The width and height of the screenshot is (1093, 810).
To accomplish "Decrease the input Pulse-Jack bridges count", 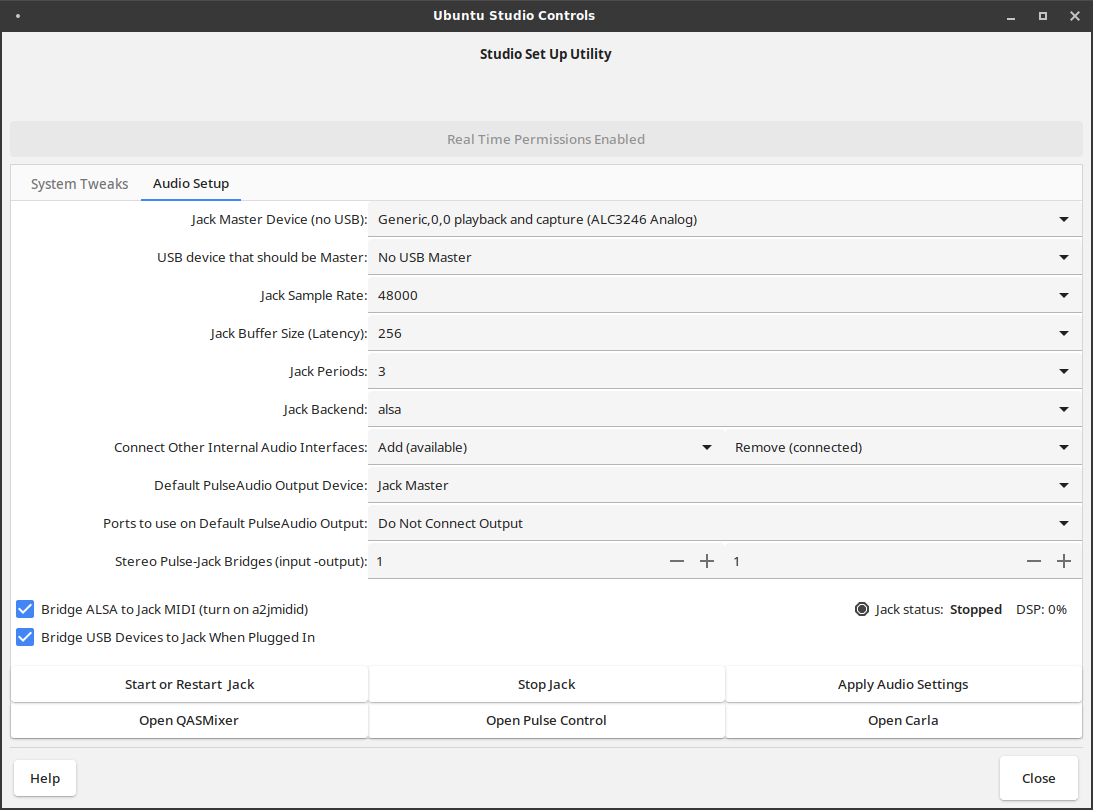I will pos(677,561).
